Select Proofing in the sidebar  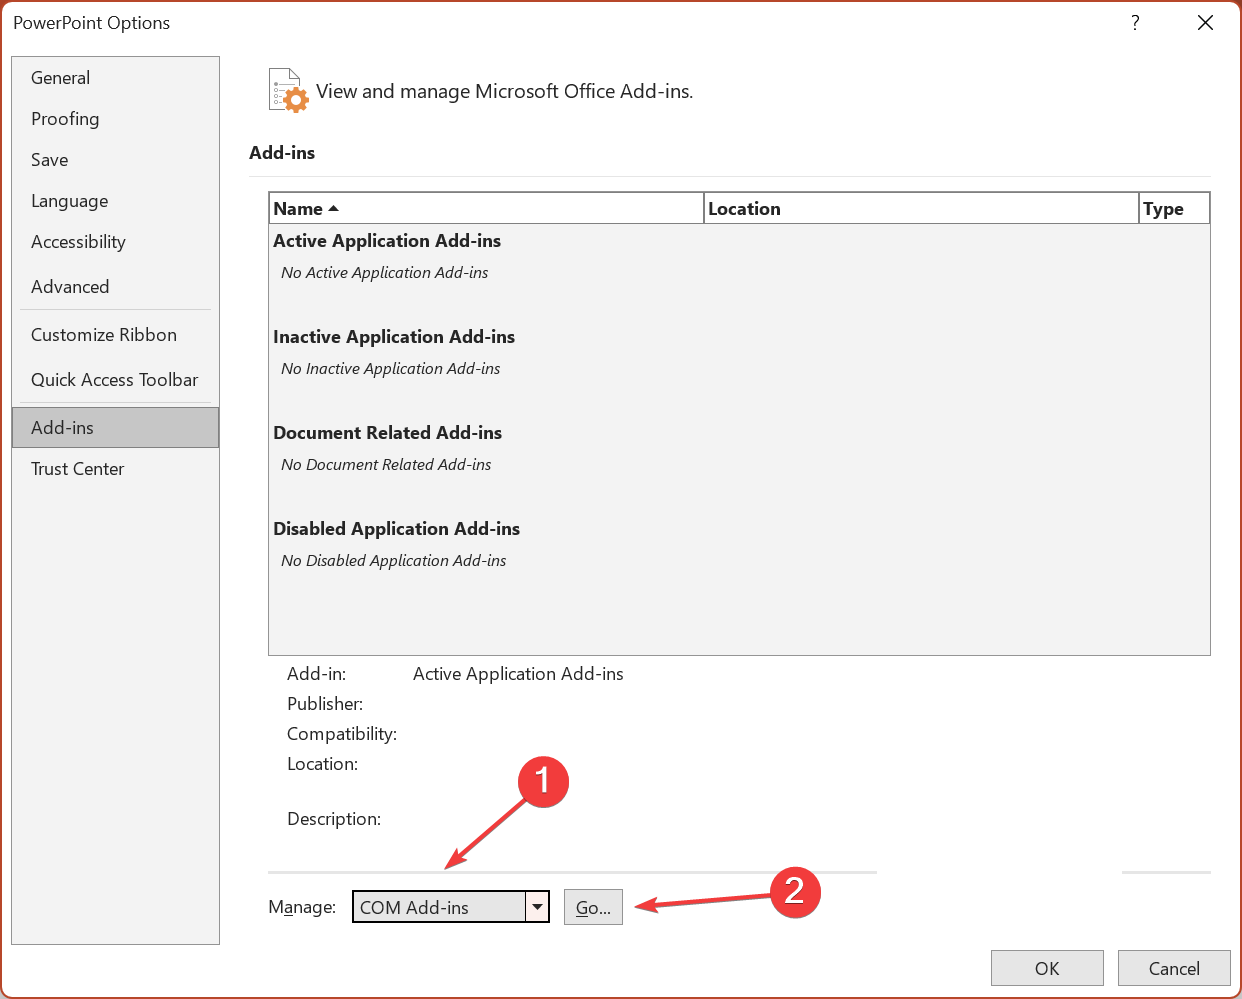[x=115, y=119]
